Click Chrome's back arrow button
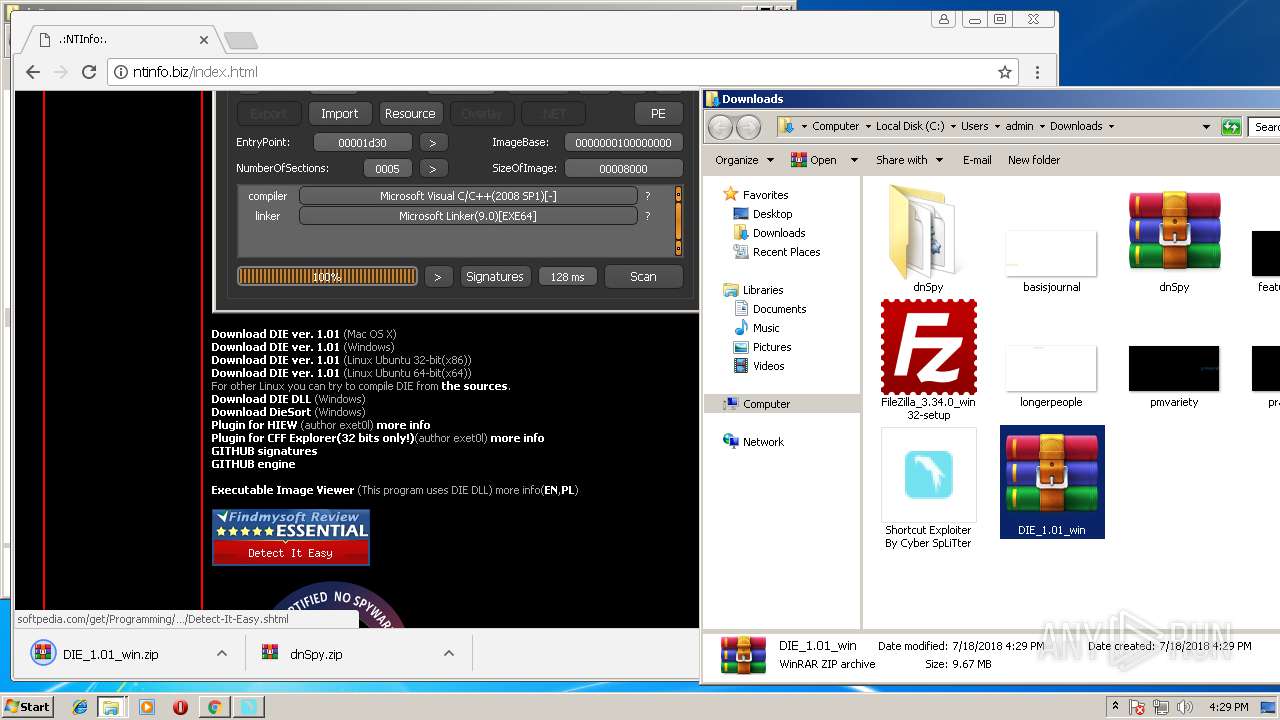This screenshot has width=1280, height=720. coord(33,72)
